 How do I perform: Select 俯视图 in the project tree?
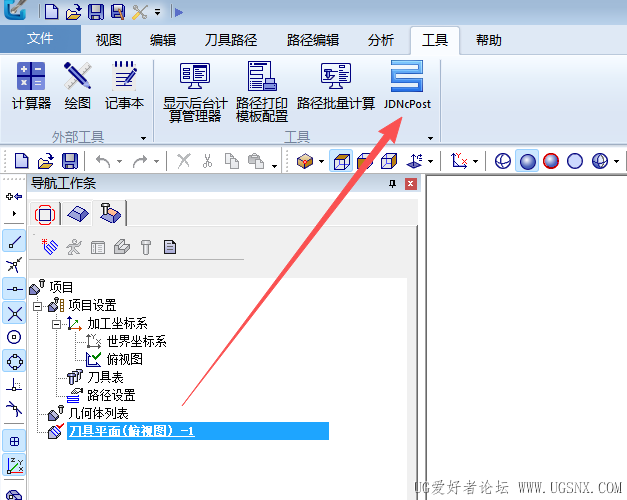coord(124,359)
